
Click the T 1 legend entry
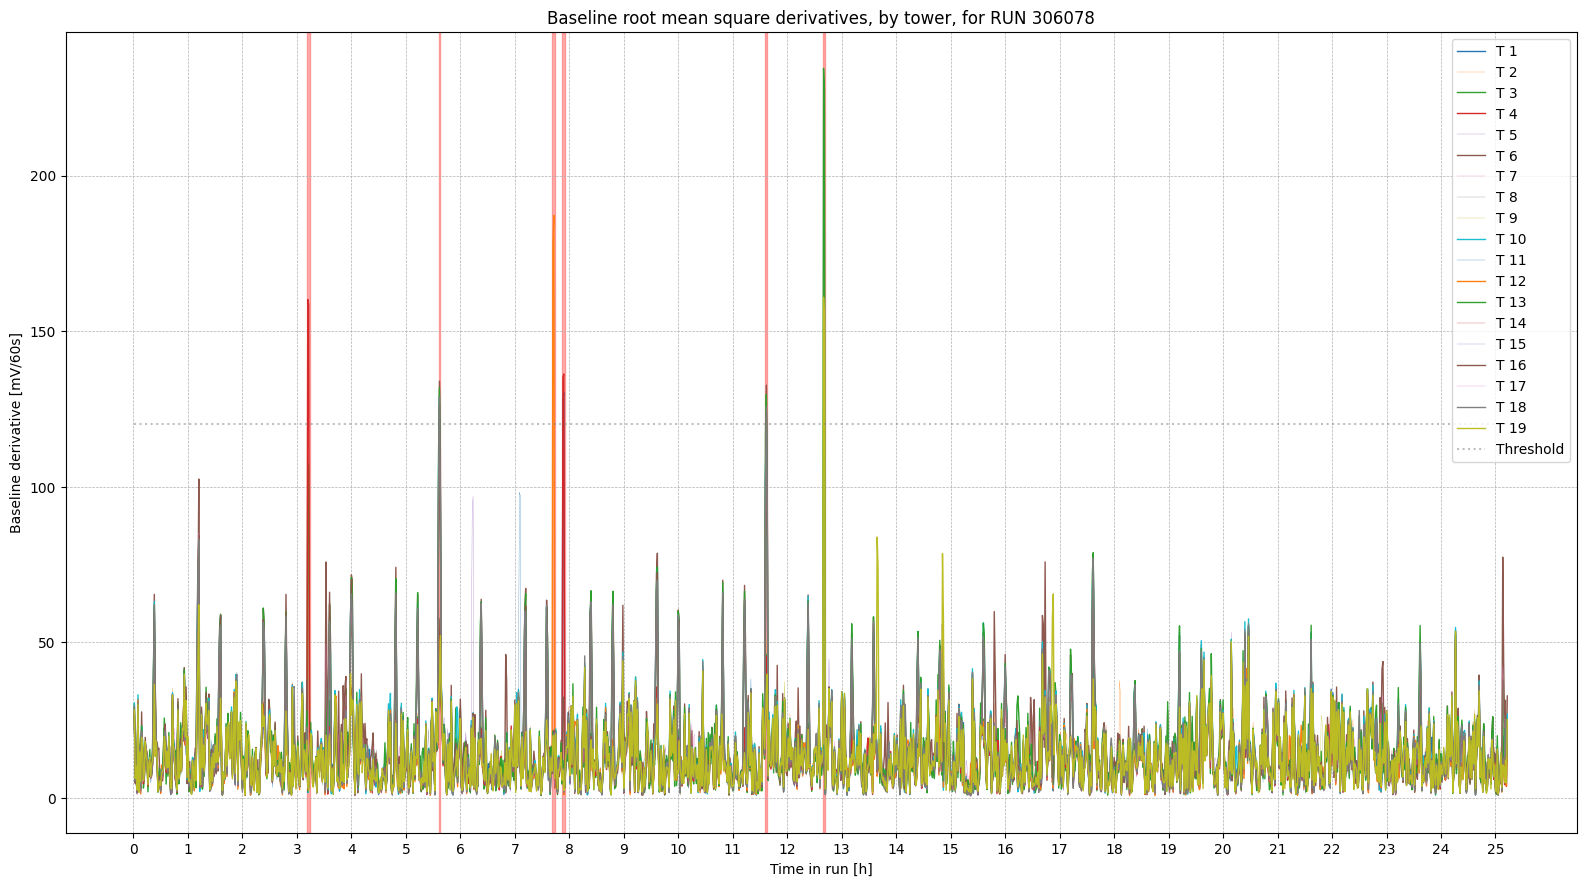pyautogui.click(x=1505, y=51)
